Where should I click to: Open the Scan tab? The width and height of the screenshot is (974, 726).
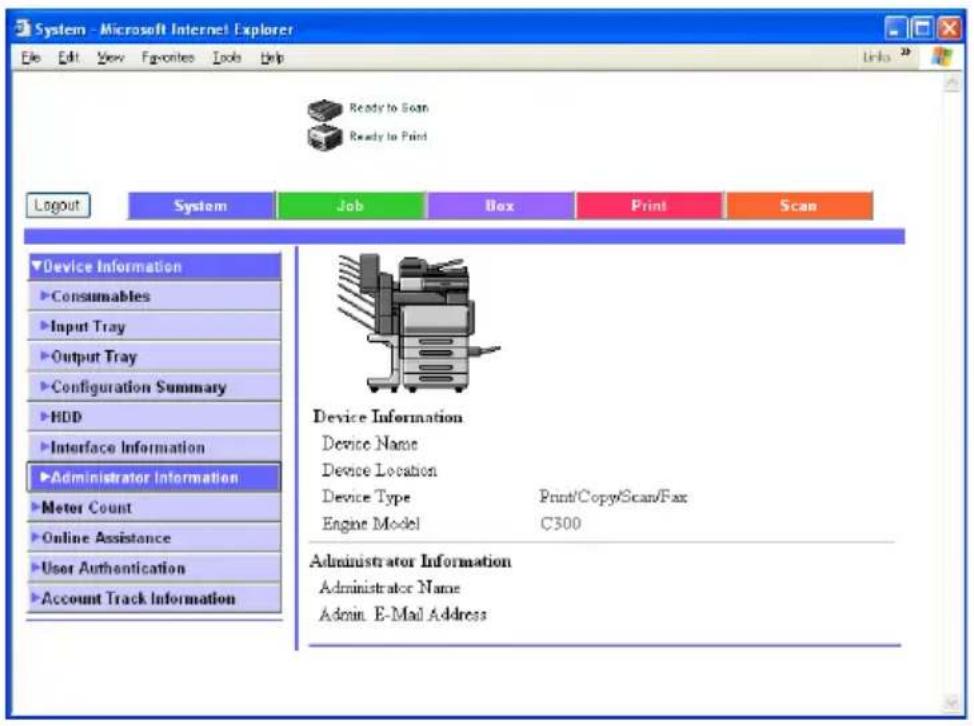(799, 206)
